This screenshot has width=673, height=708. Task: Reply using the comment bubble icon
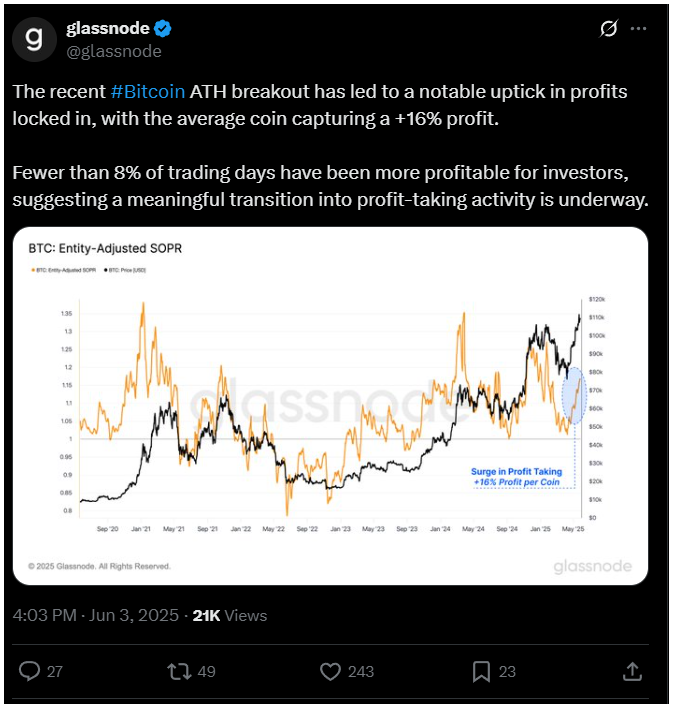coord(29,671)
